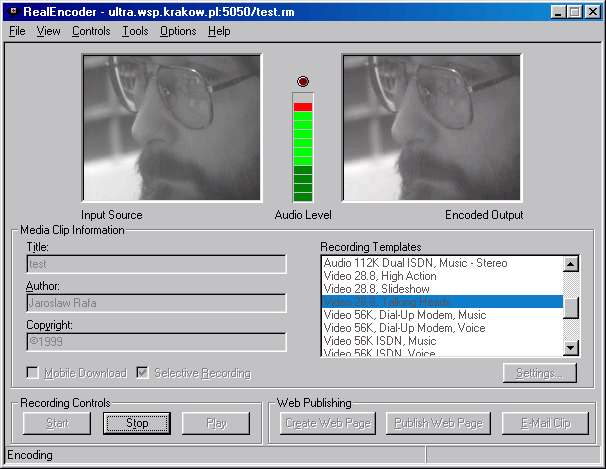This screenshot has height=469, width=606.
Task: Click the Publish Web Page button
Action: pos(439,423)
